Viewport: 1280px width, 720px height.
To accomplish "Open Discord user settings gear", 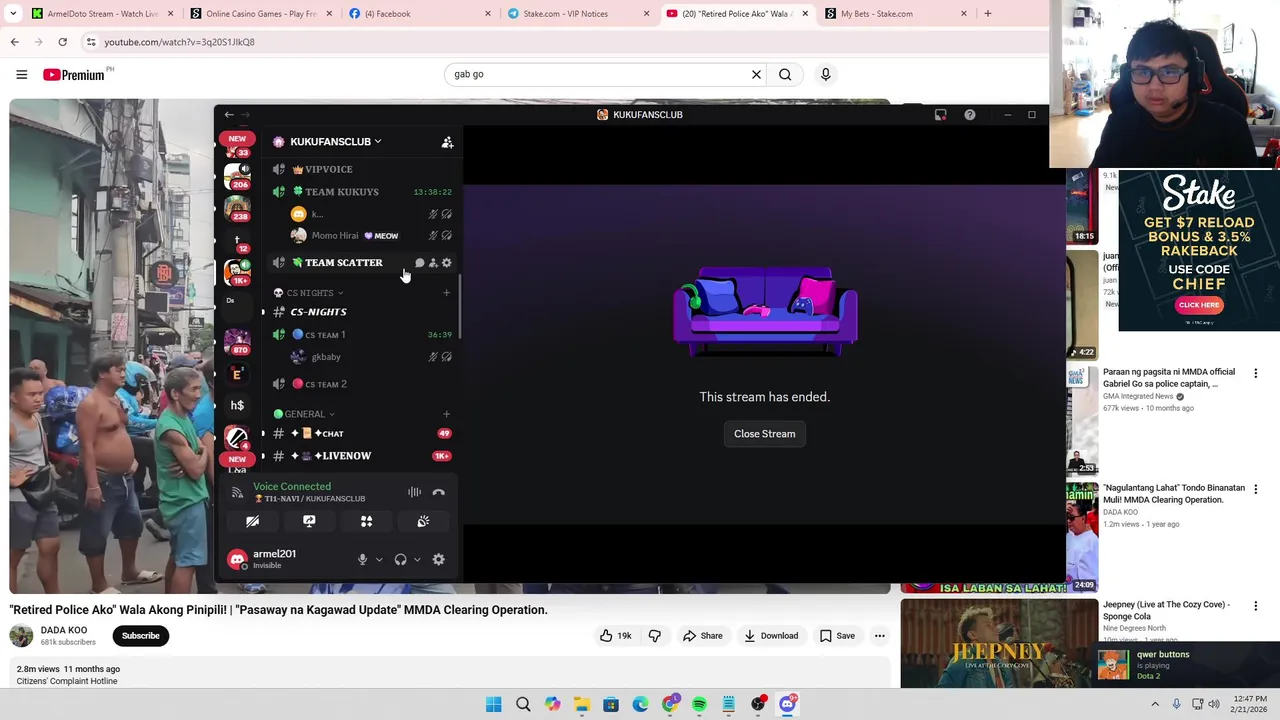I will [x=438, y=560].
